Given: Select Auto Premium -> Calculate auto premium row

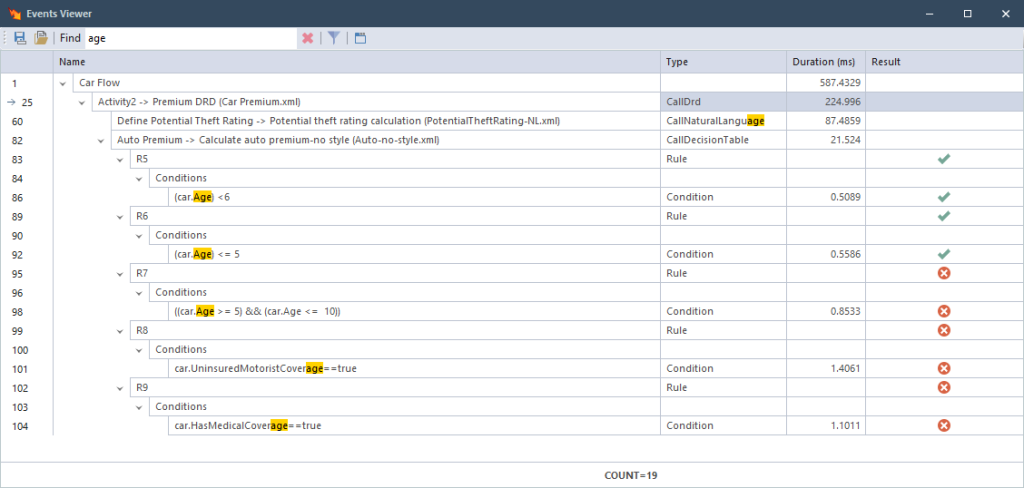Looking at the screenshot, I should click(x=511, y=140).
